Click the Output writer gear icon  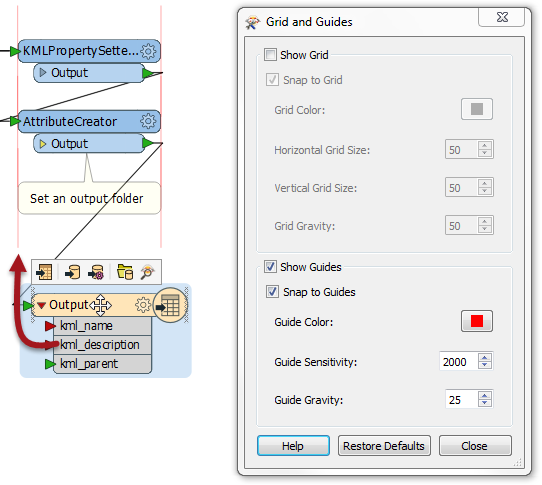pos(143,305)
